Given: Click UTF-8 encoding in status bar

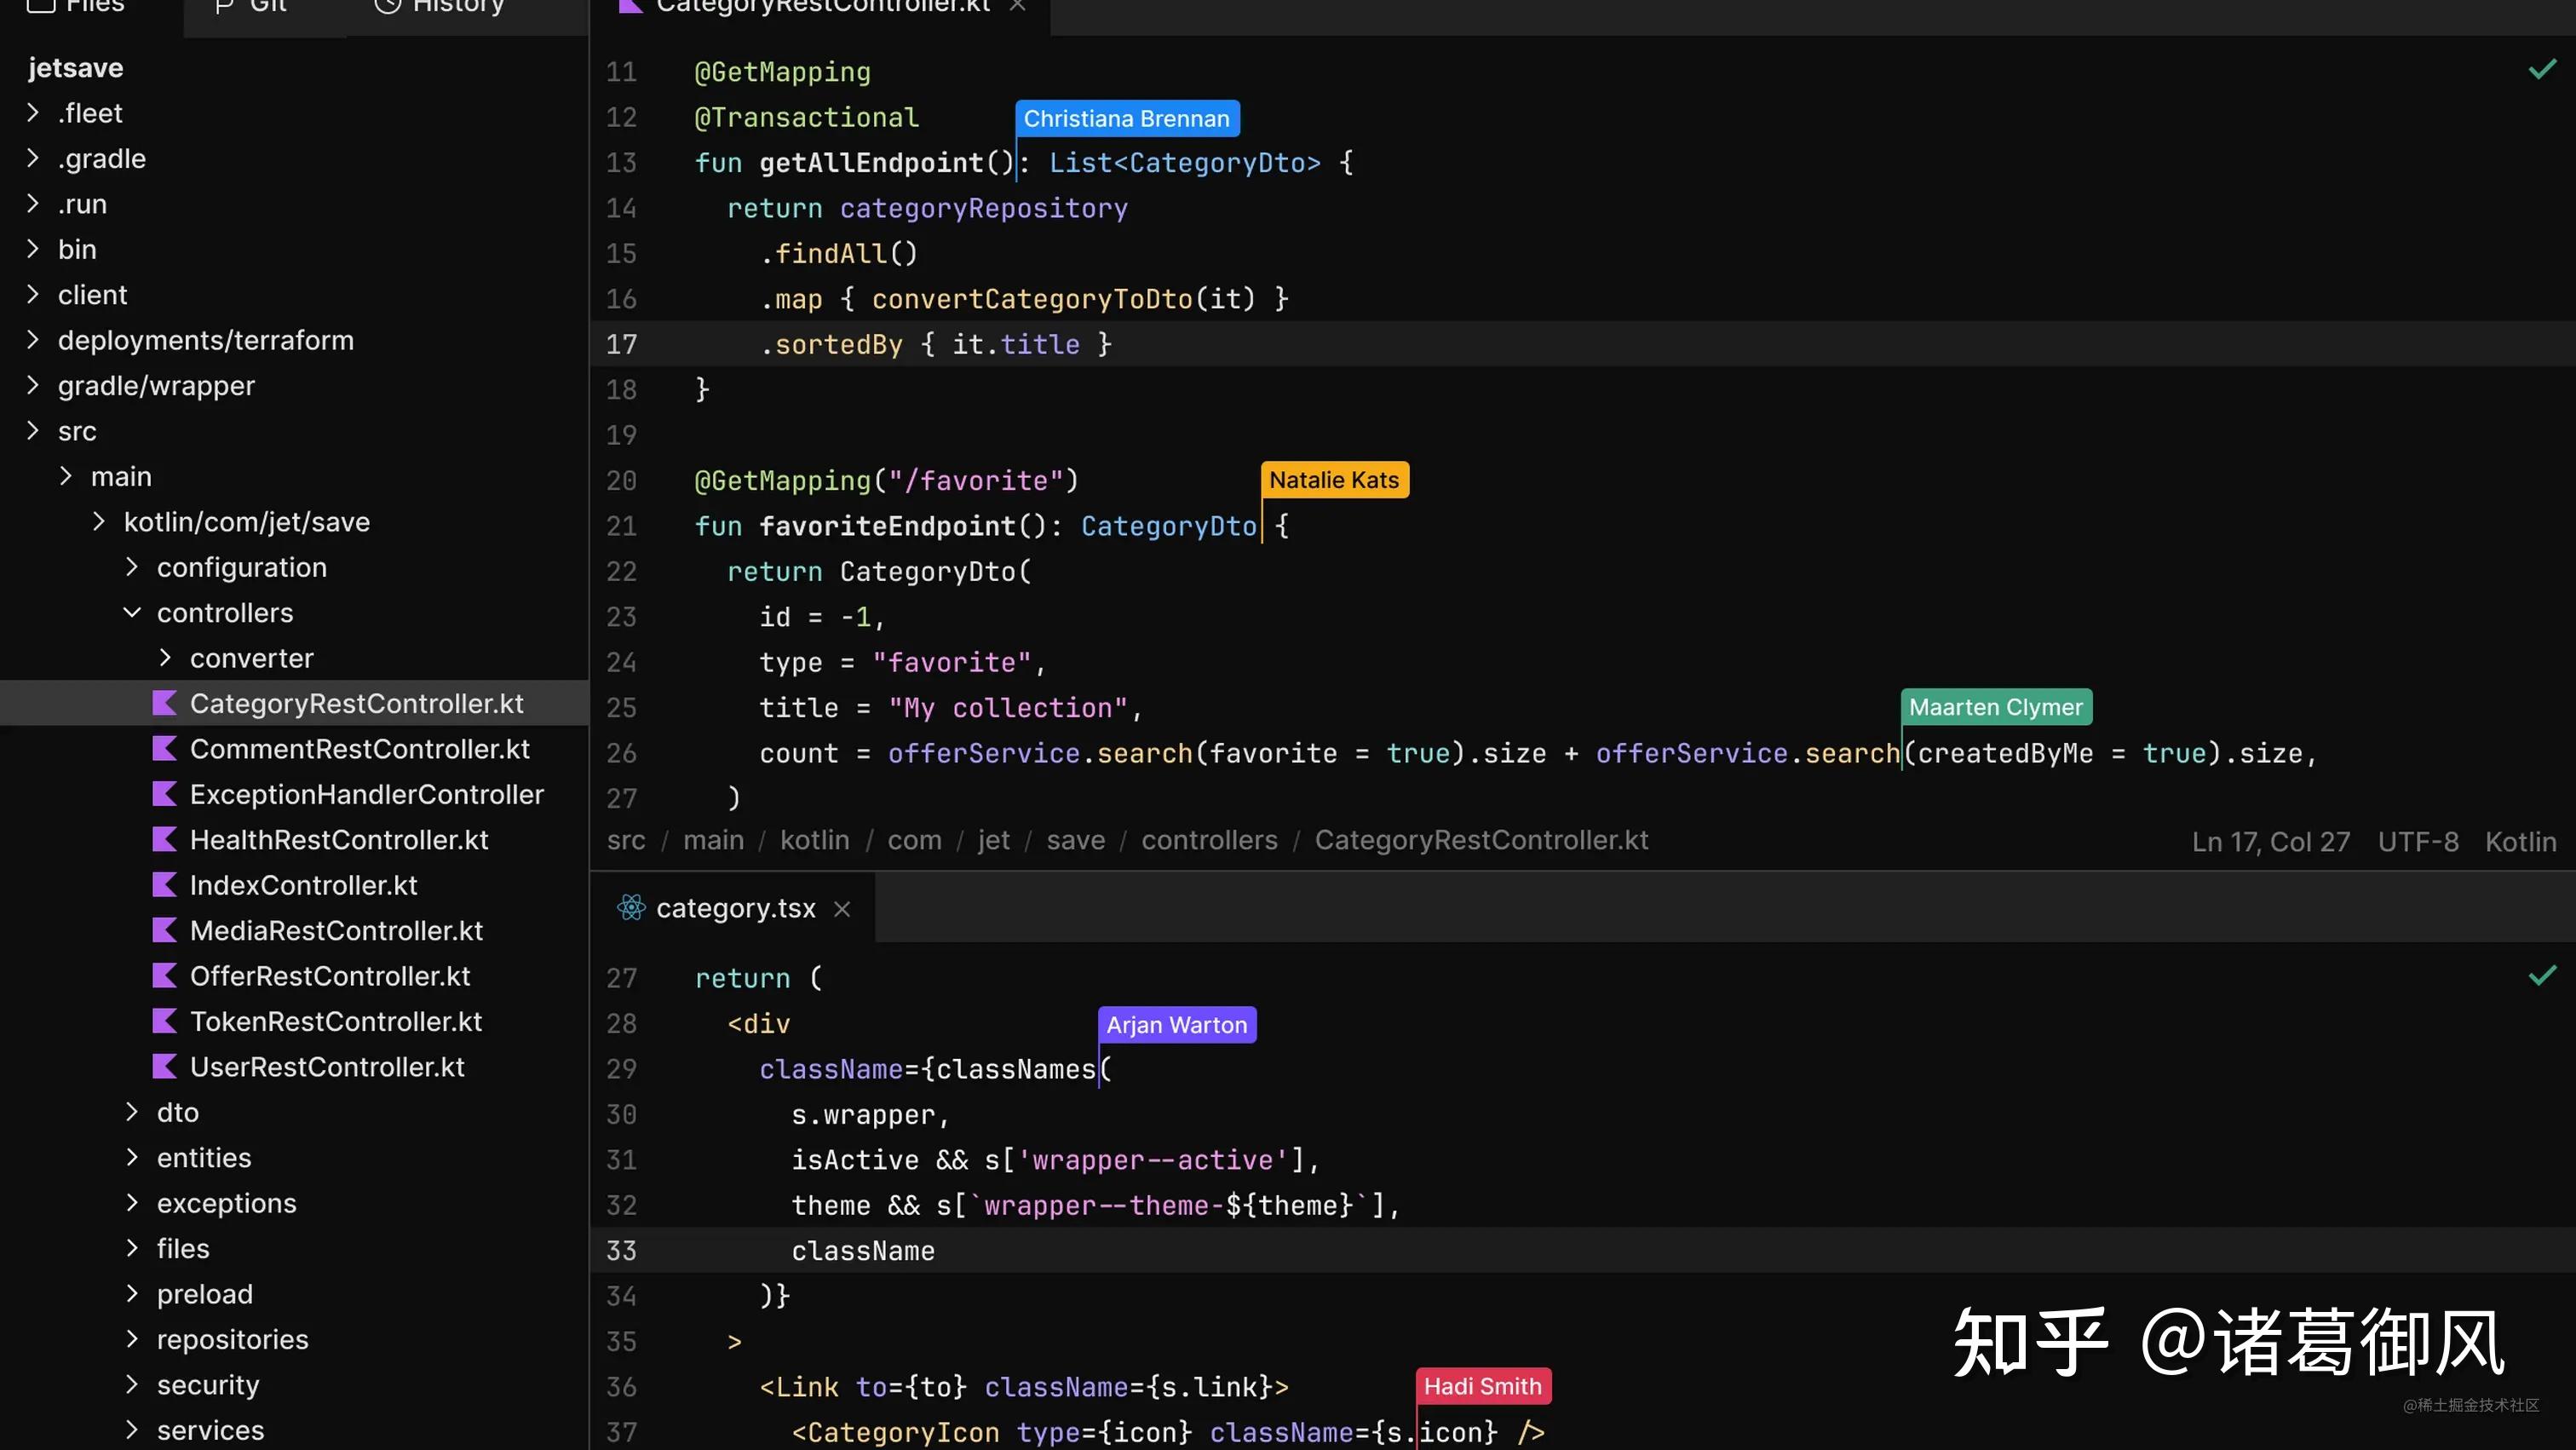Looking at the screenshot, I should (2417, 842).
